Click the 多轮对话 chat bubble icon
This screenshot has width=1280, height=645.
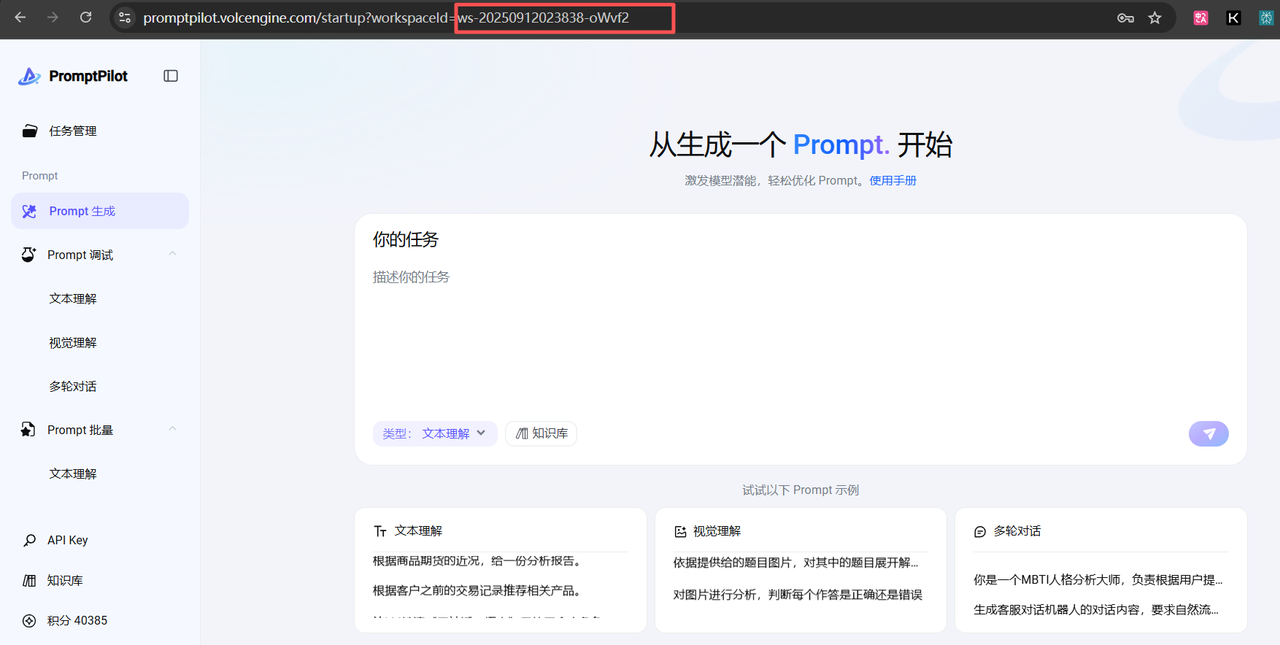pos(980,532)
